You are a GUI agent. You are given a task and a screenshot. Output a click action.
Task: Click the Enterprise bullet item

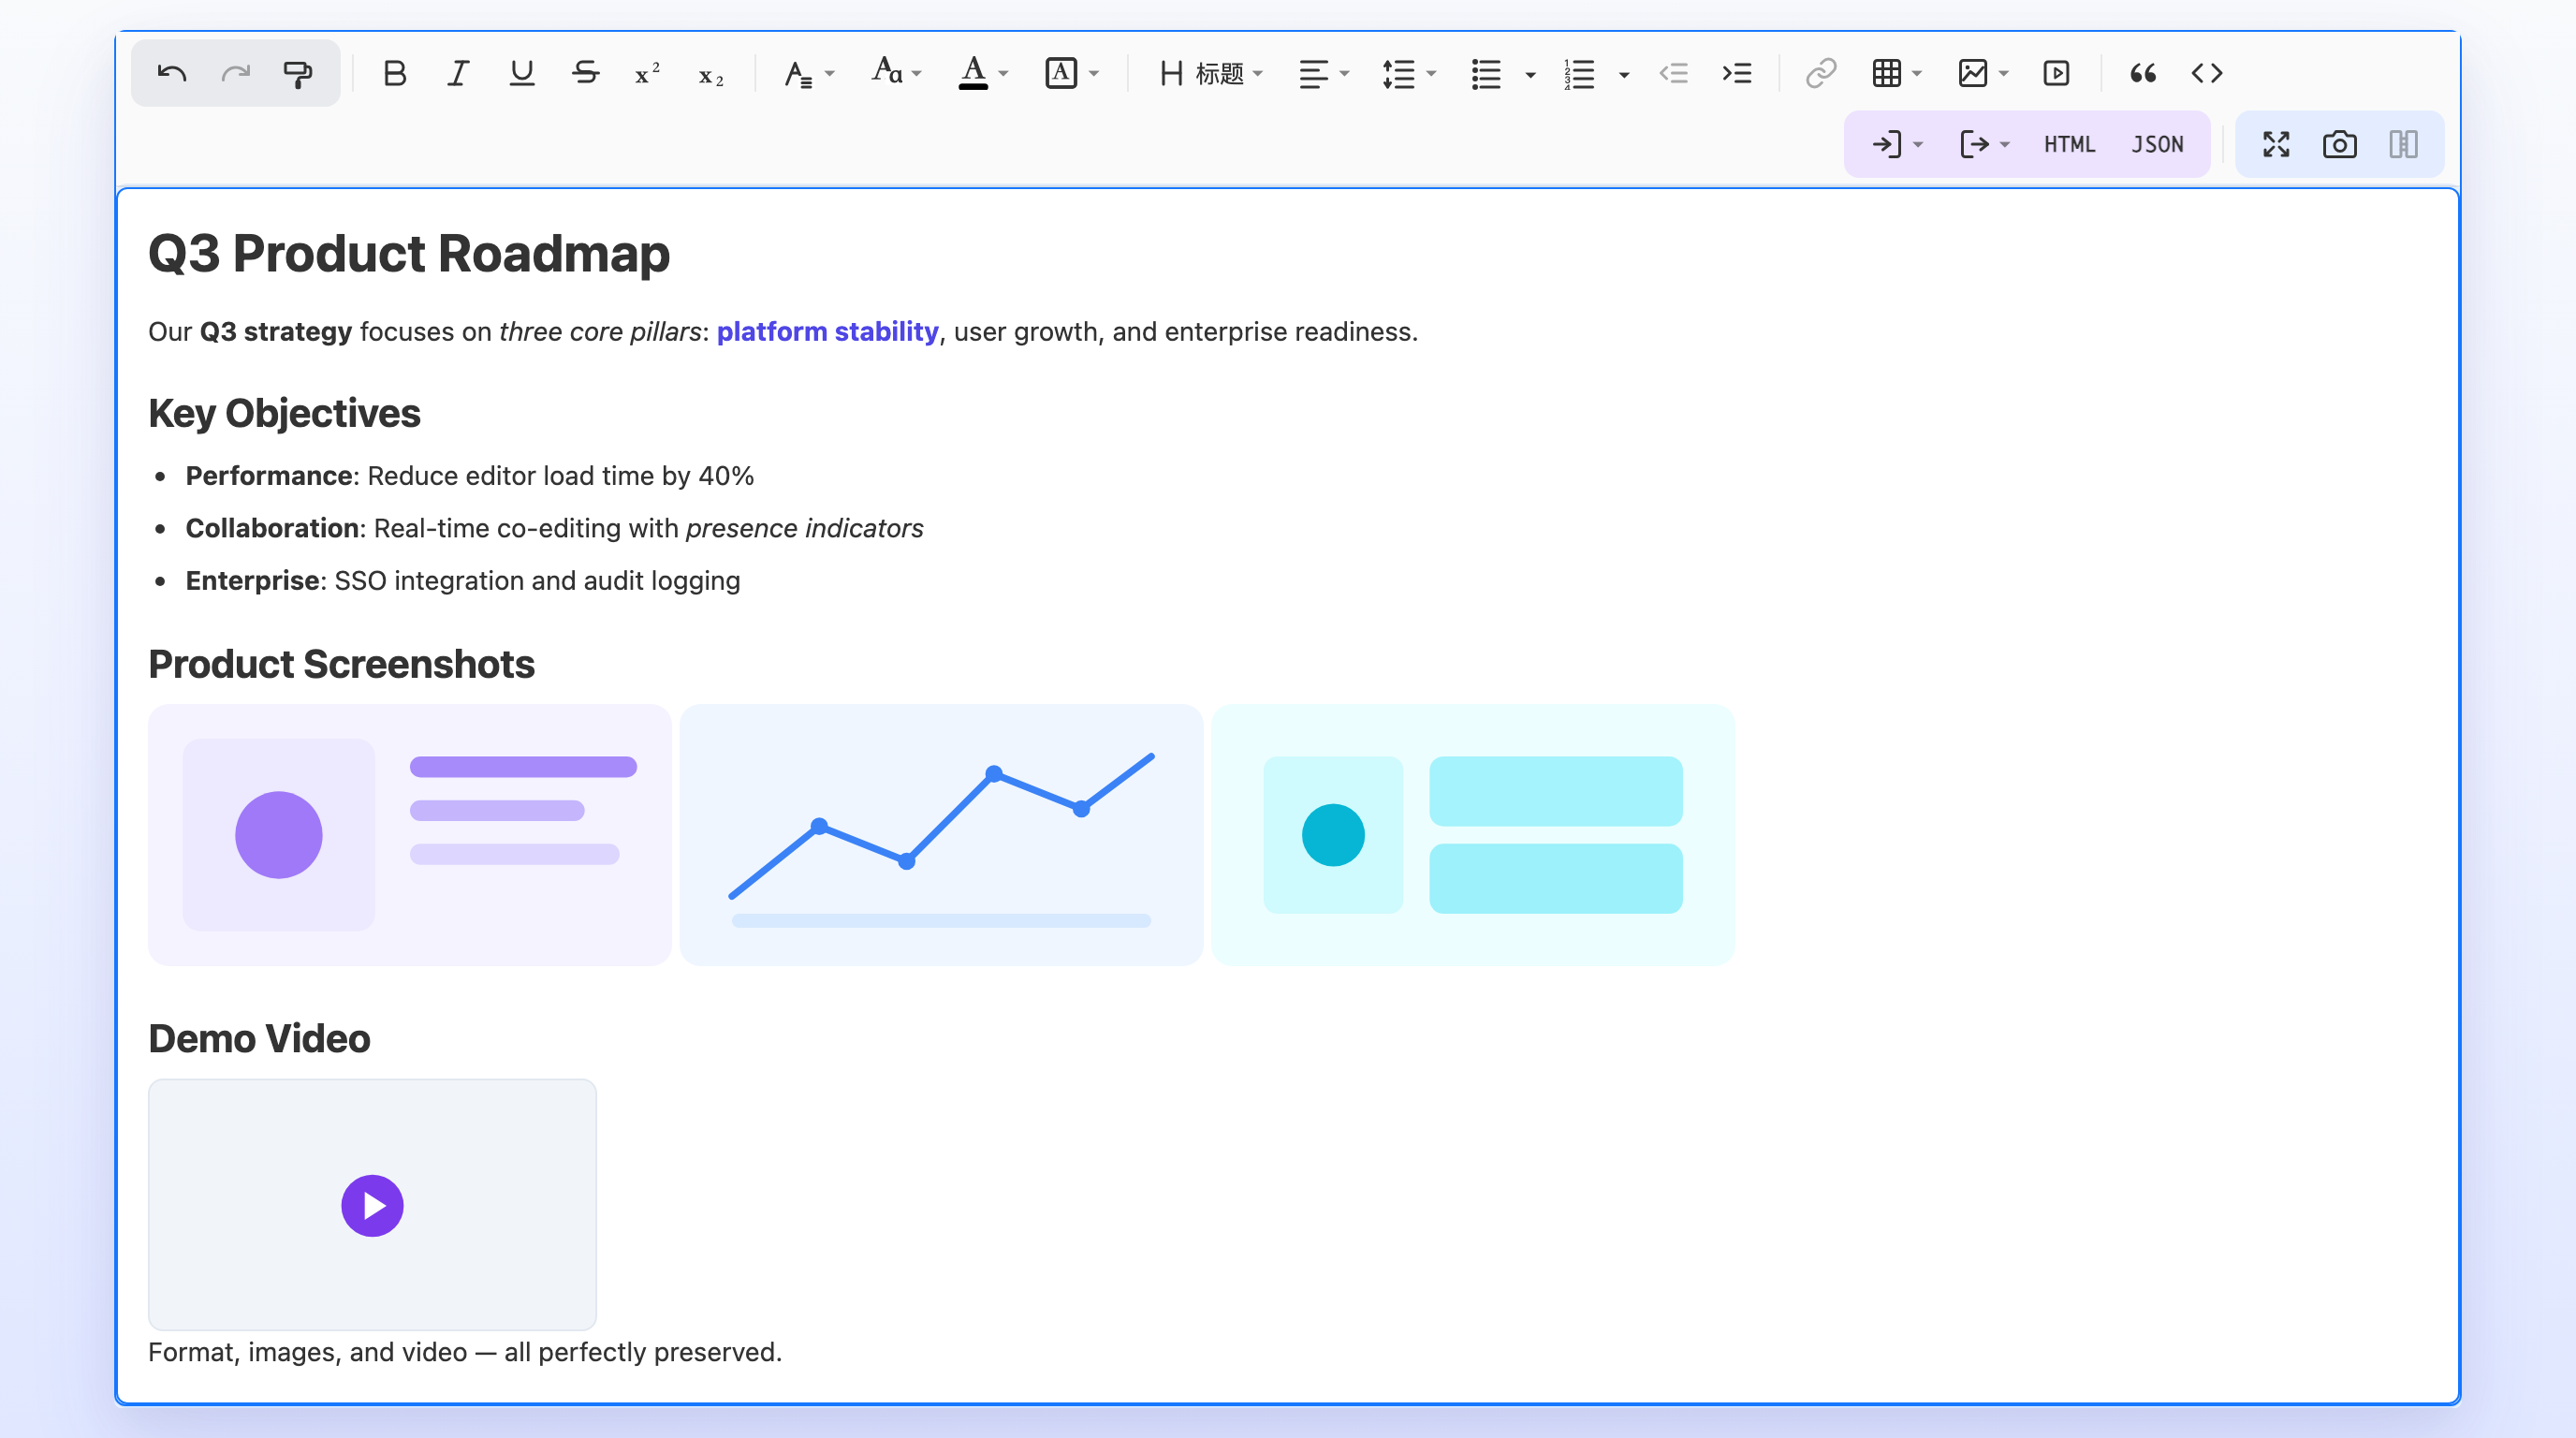point(462,581)
